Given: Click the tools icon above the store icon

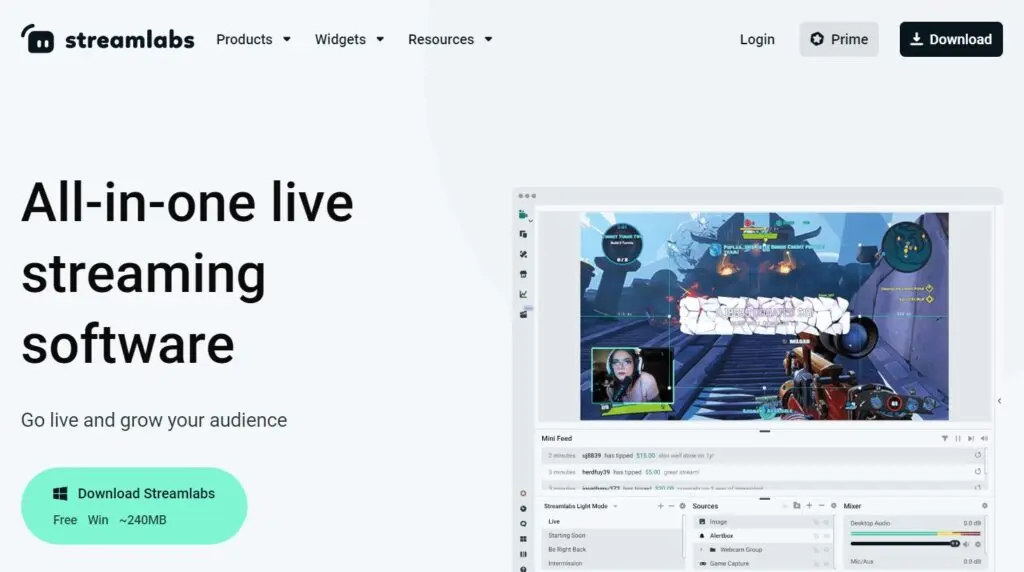Looking at the screenshot, I should click(x=523, y=254).
